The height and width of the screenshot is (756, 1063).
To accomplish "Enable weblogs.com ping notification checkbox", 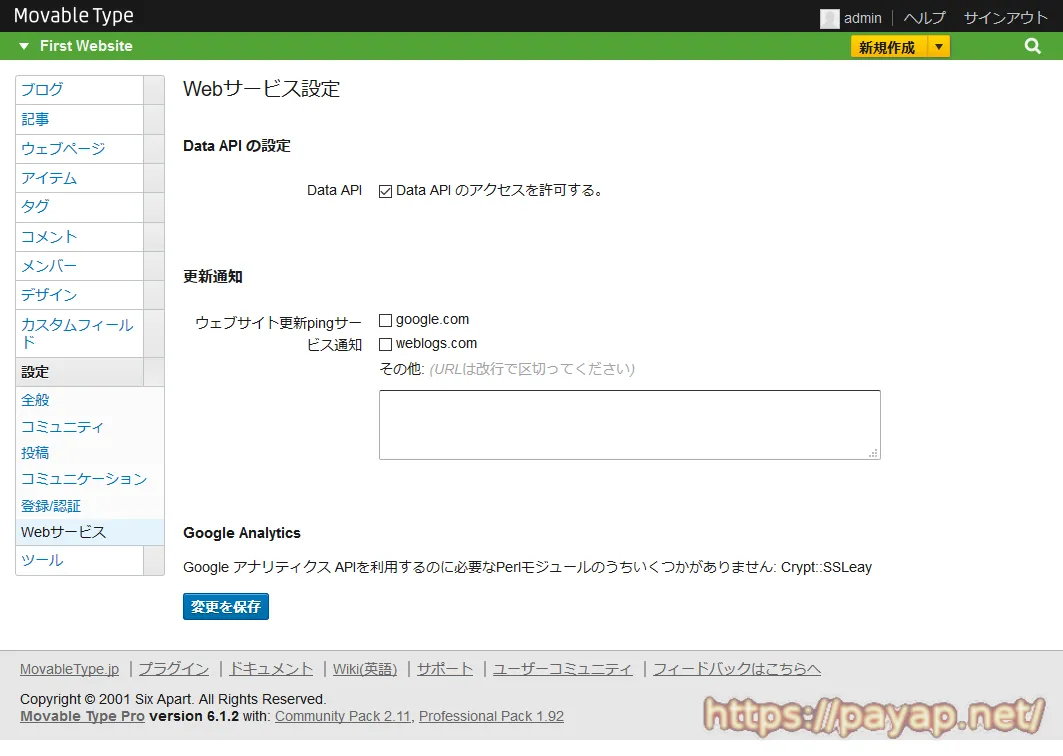I will coord(385,344).
